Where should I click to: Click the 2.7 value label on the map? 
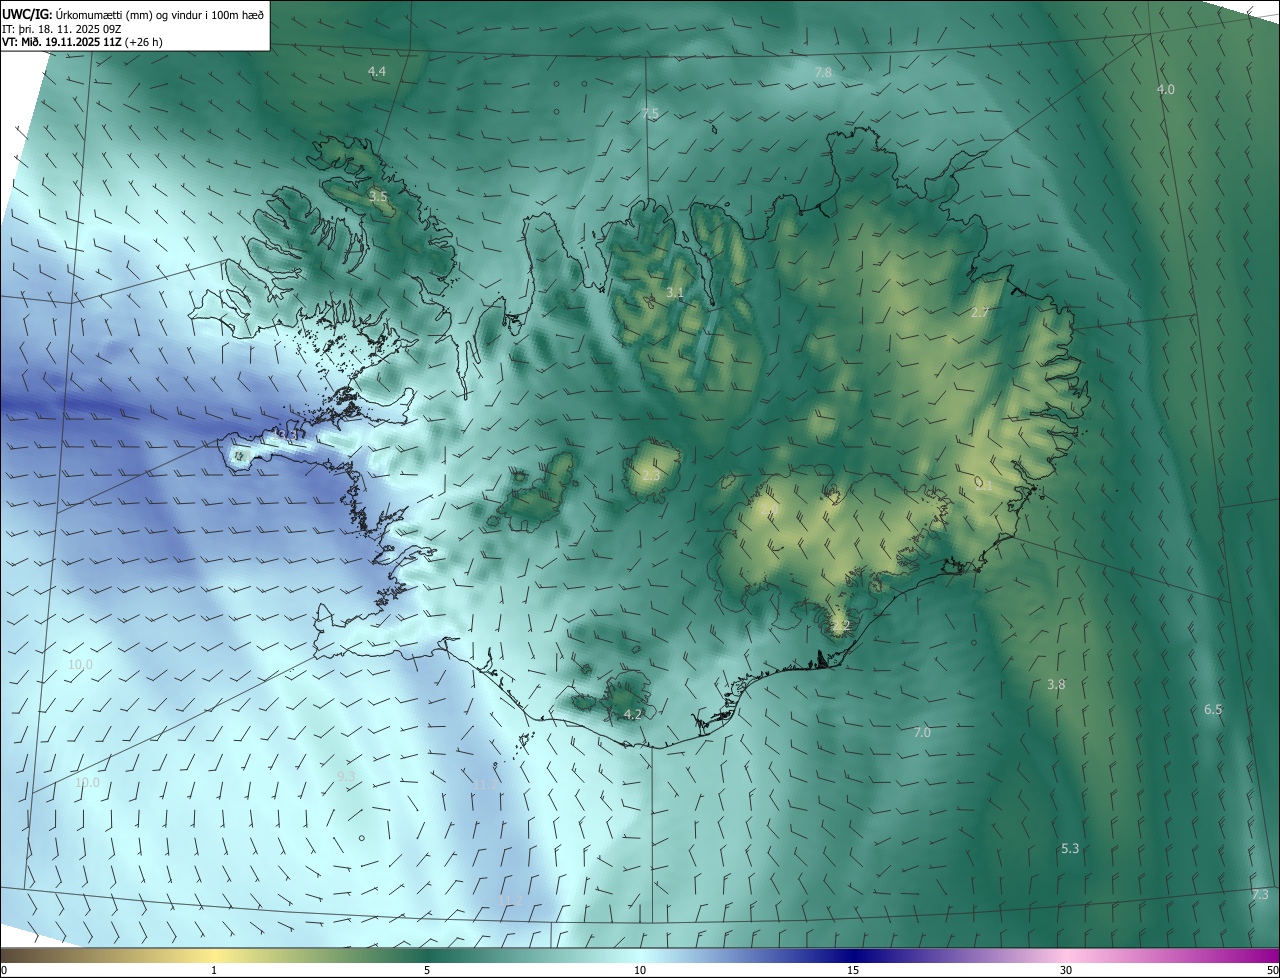(x=980, y=312)
